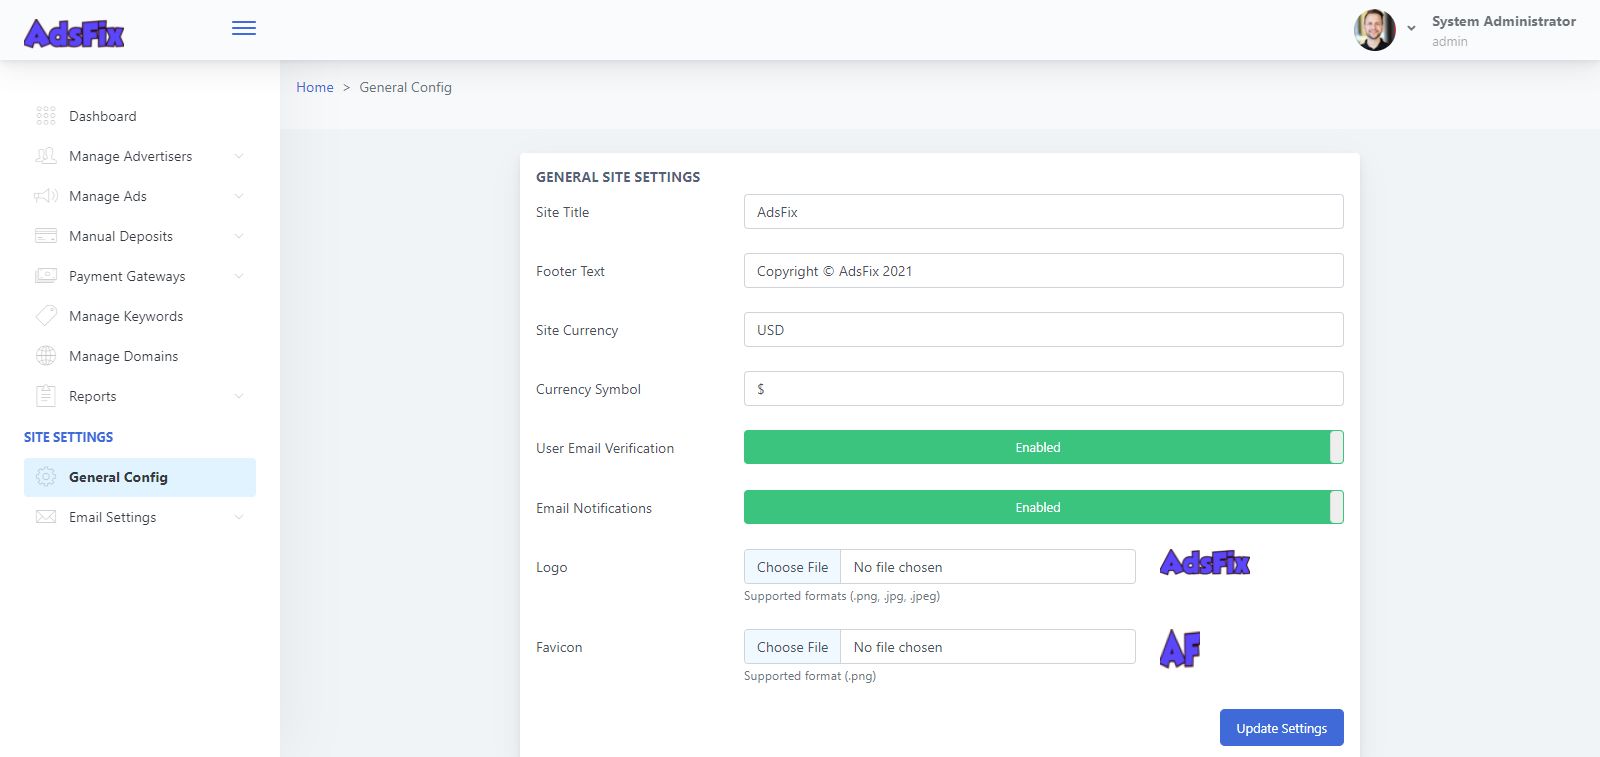Viewport: 1600px width, 757px height.
Task: Open the Dashboard menu item
Action: (140, 116)
